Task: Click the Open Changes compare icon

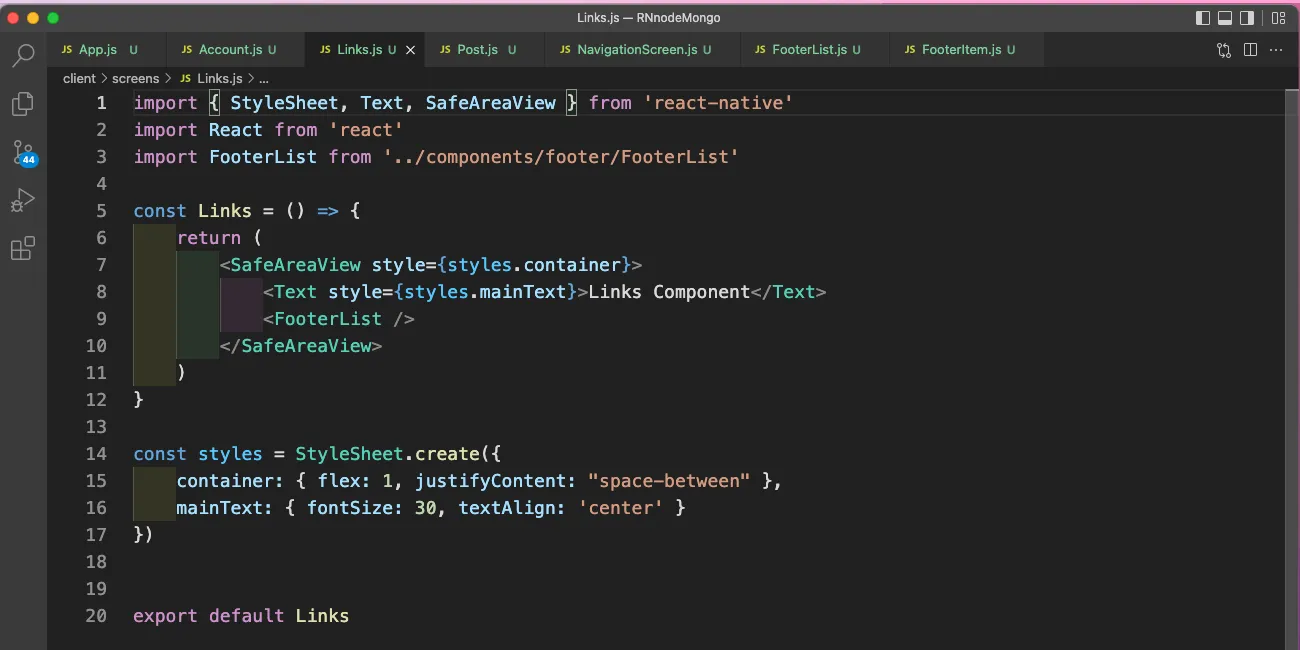Action: point(1224,50)
